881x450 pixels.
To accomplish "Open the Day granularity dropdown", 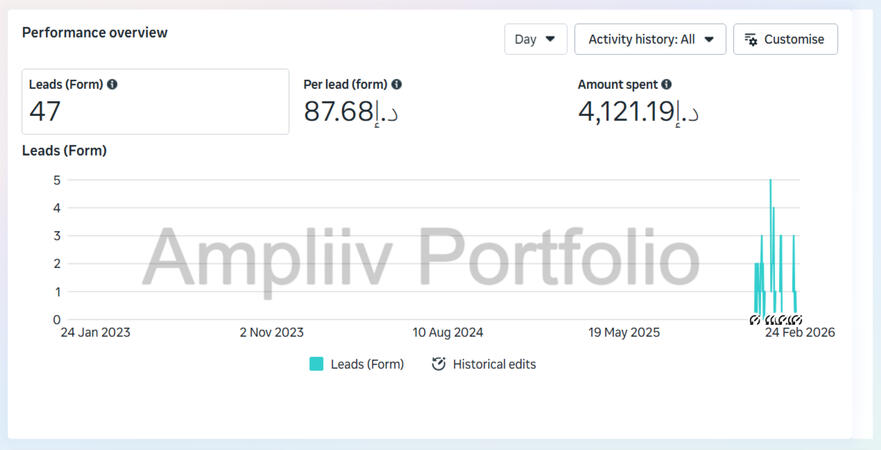I will click(x=535, y=39).
